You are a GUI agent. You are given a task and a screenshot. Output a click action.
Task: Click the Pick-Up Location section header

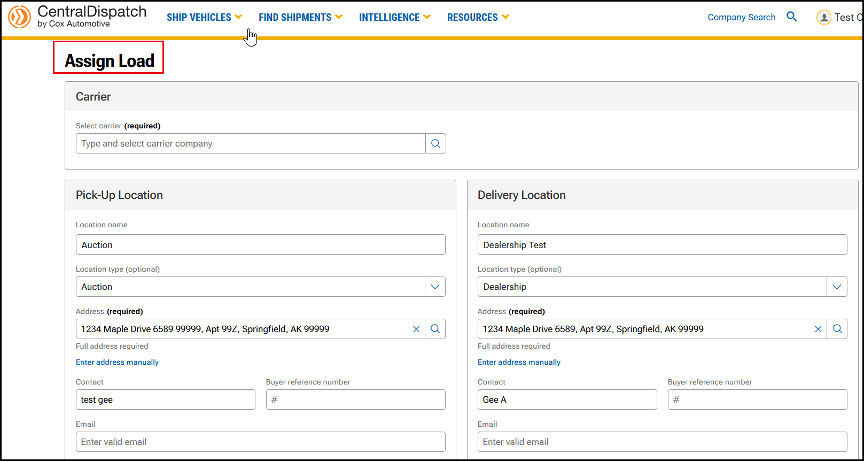[260, 195]
